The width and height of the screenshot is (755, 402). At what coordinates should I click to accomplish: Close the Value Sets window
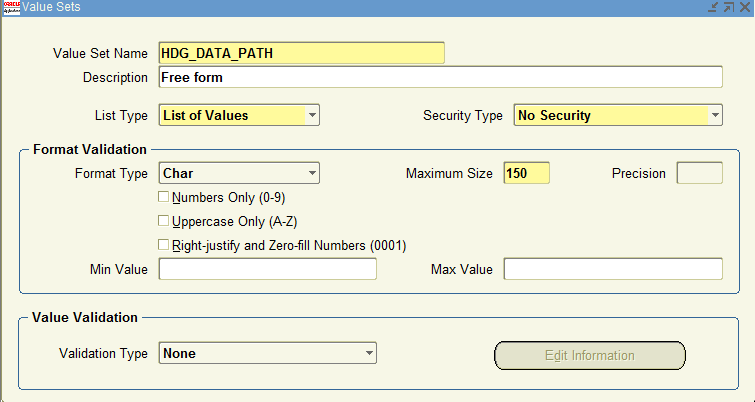pyautogui.click(x=745, y=7)
